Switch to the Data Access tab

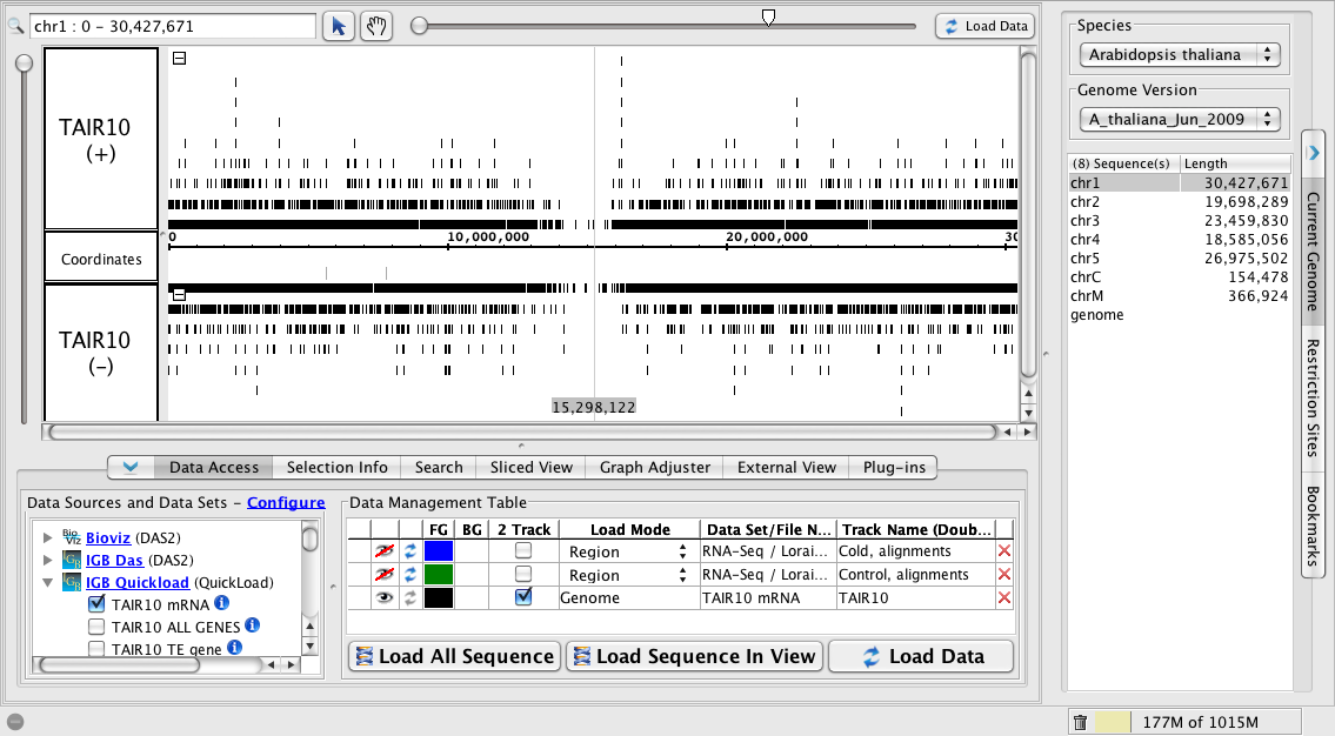(214, 467)
